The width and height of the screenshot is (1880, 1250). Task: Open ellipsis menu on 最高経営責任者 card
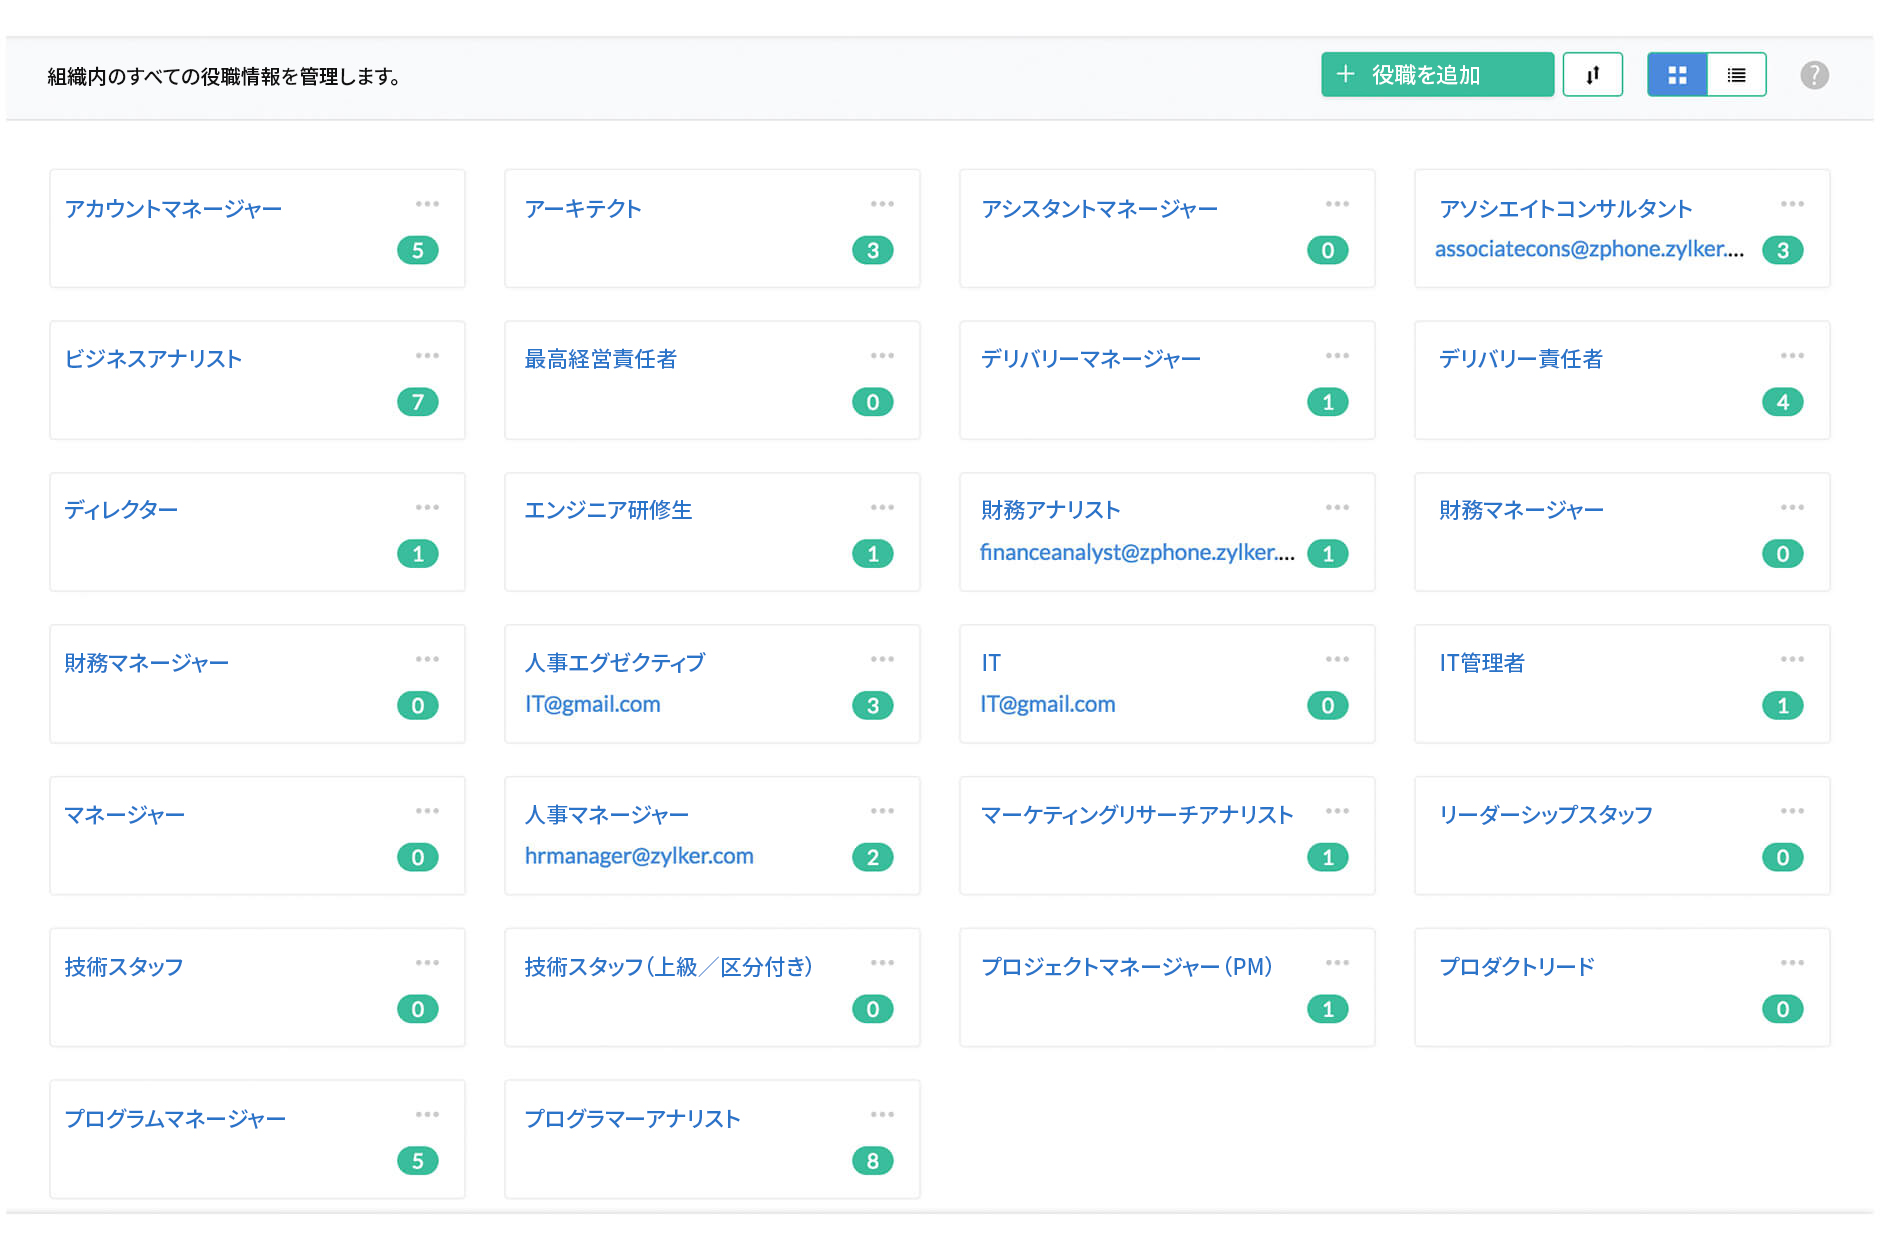pyautogui.click(x=883, y=356)
